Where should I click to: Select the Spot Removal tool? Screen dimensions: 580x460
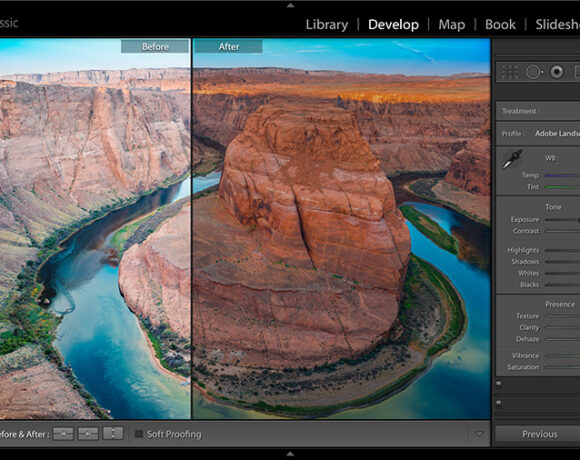pyautogui.click(x=534, y=72)
